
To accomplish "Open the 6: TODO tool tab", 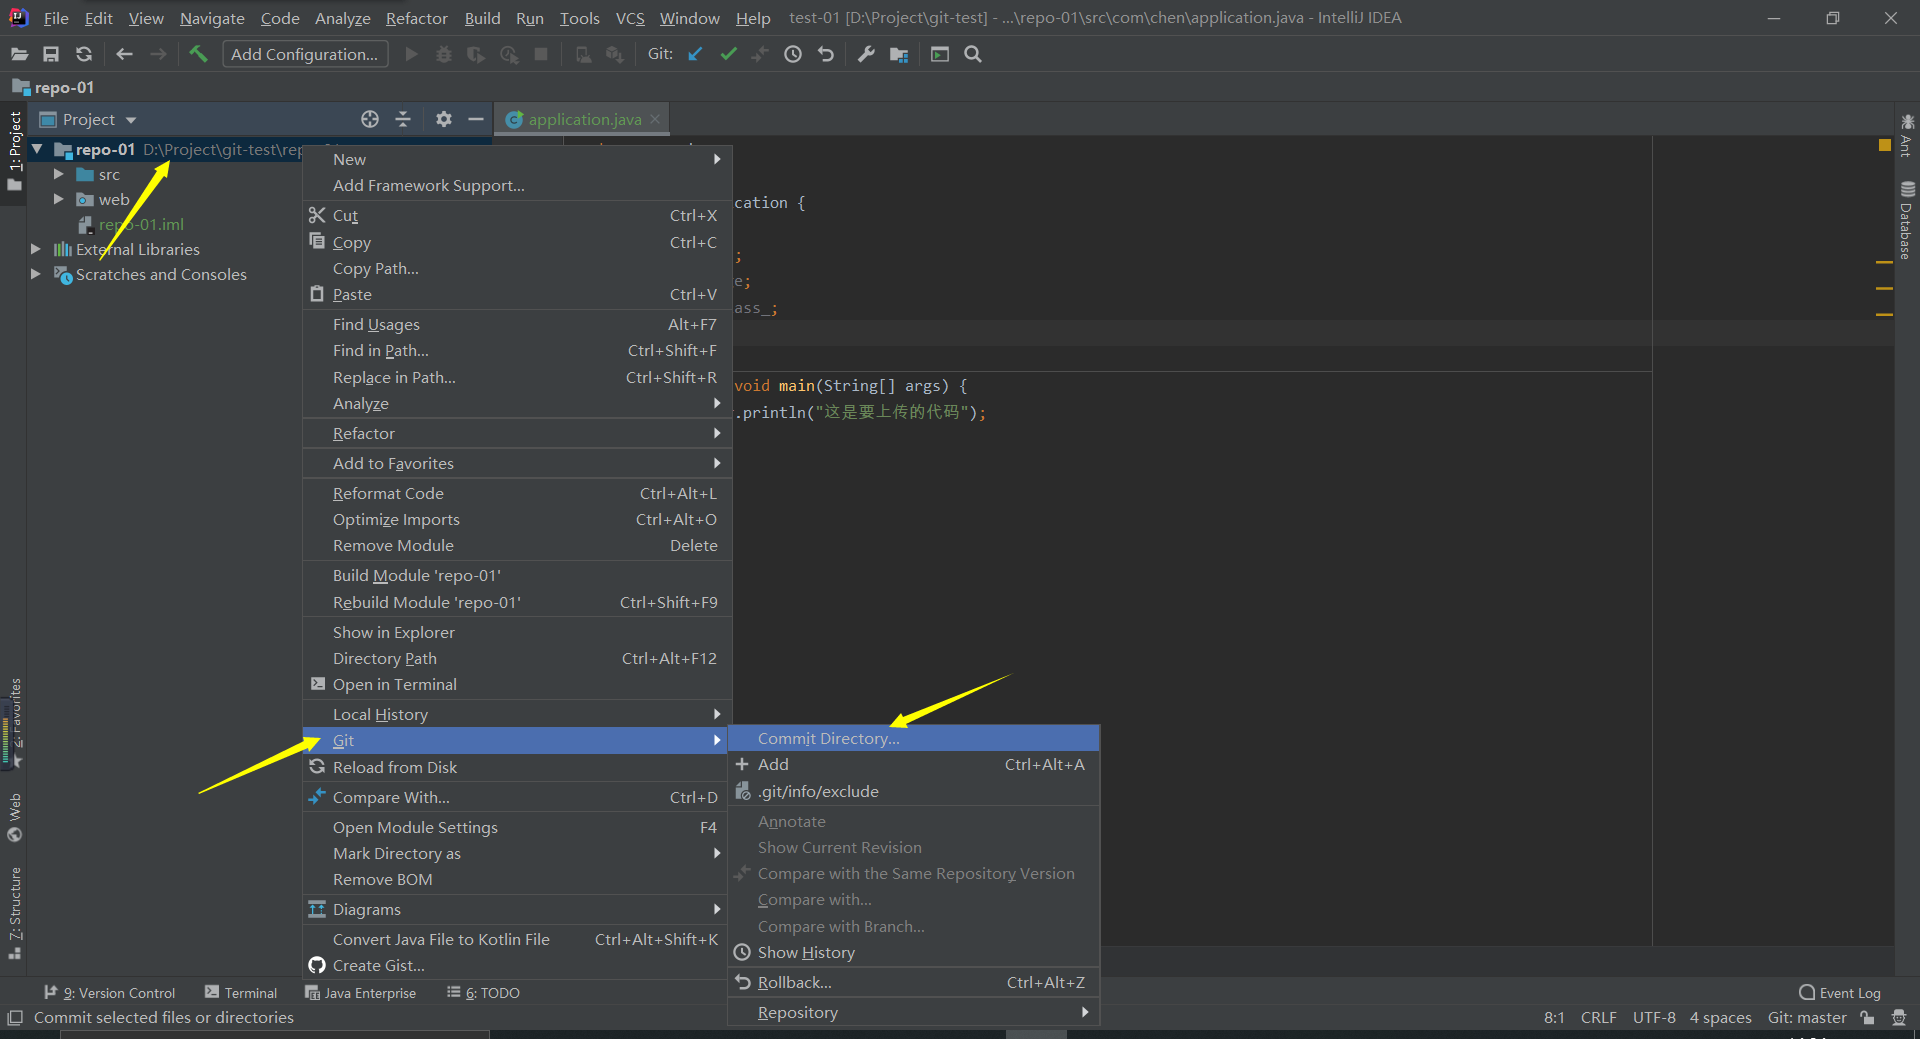I will [x=483, y=993].
